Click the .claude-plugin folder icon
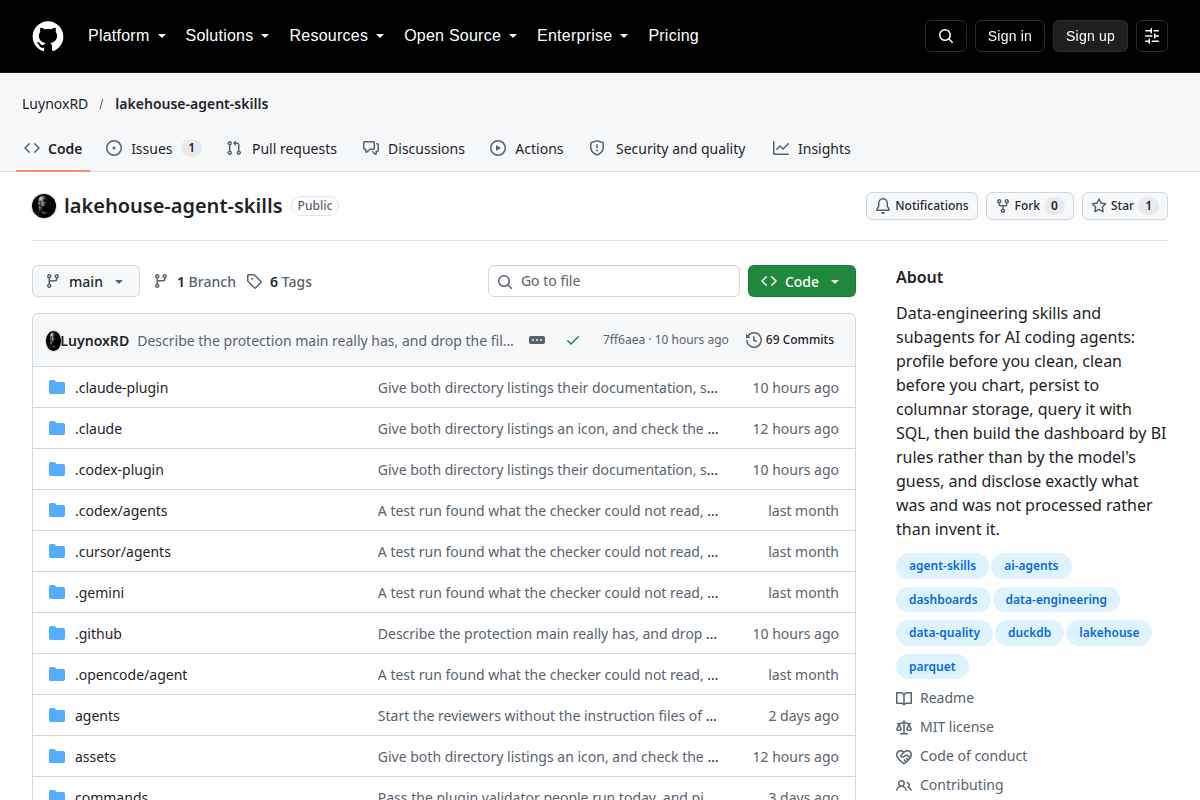 [x=57, y=388]
